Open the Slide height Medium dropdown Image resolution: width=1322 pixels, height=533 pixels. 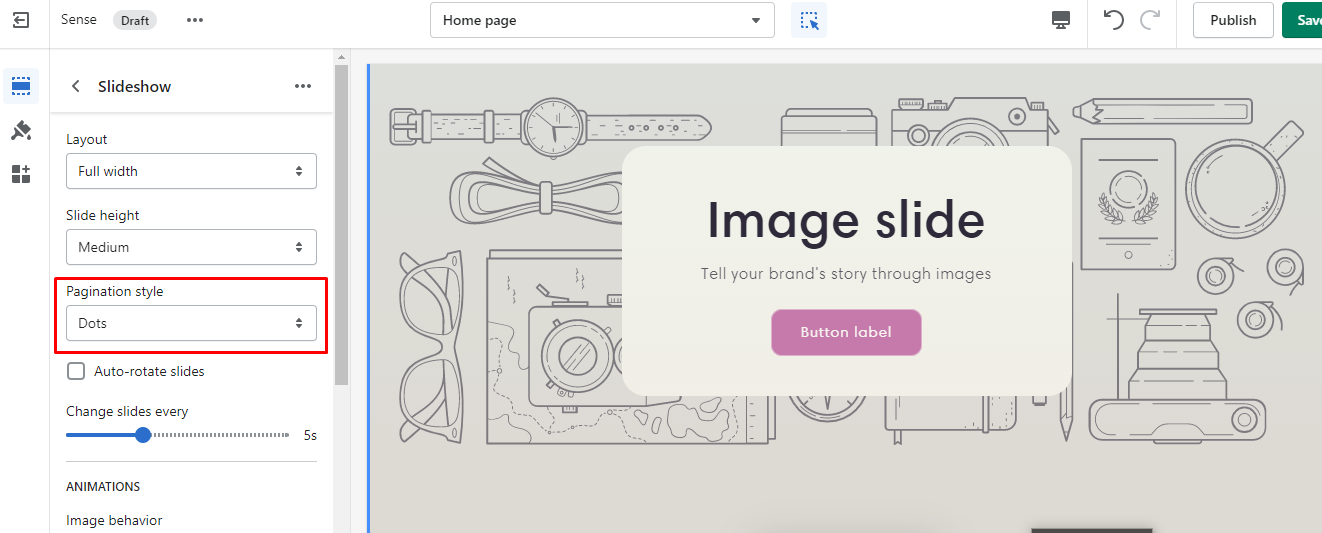point(191,247)
